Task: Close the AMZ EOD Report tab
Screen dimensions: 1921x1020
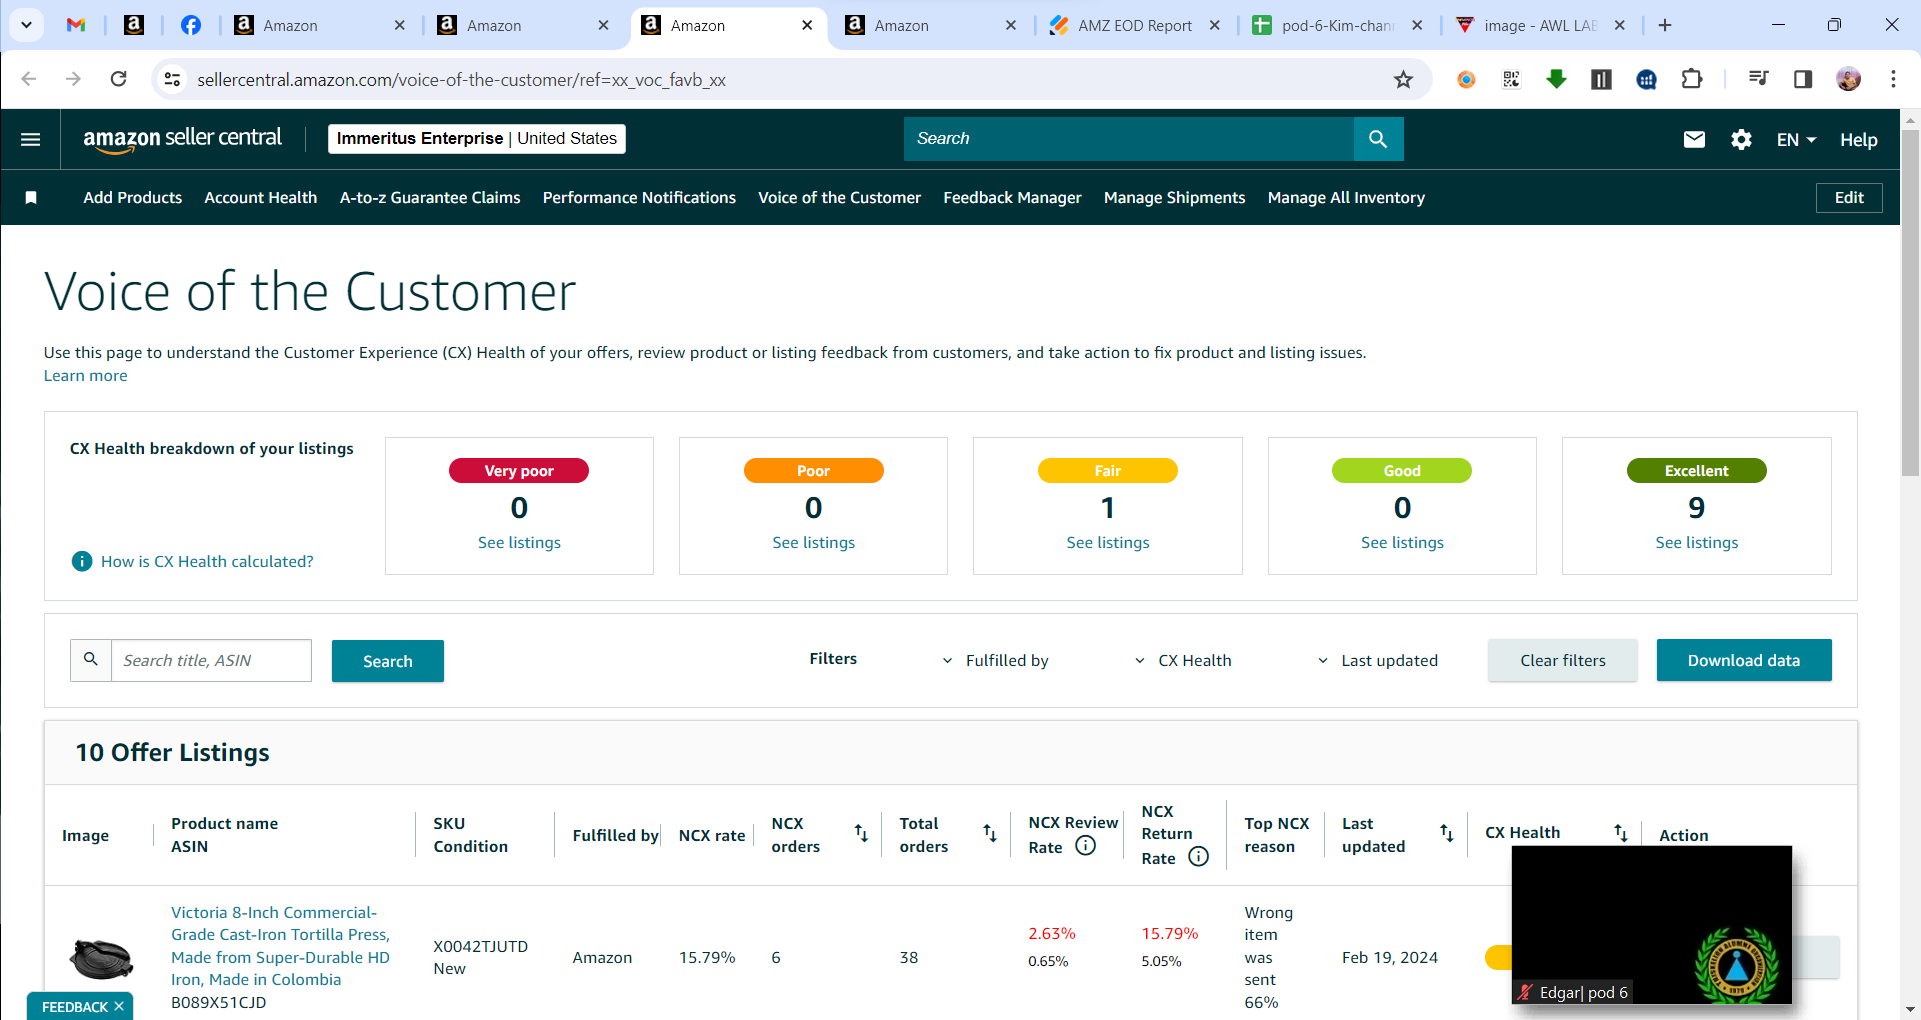Action: point(1215,26)
